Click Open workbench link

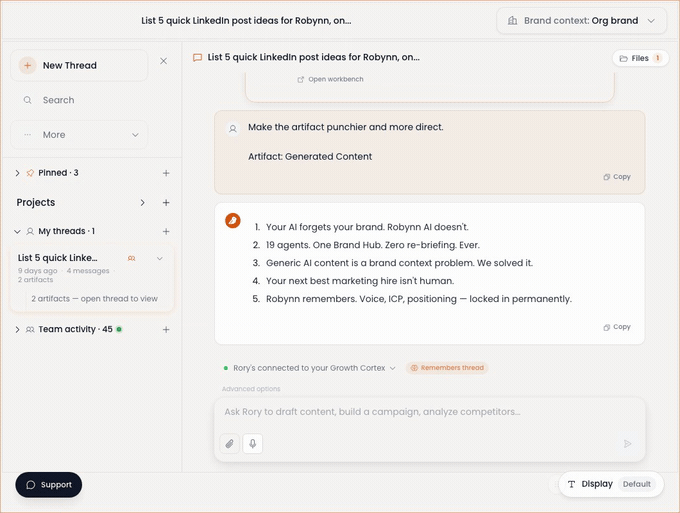tap(330, 79)
